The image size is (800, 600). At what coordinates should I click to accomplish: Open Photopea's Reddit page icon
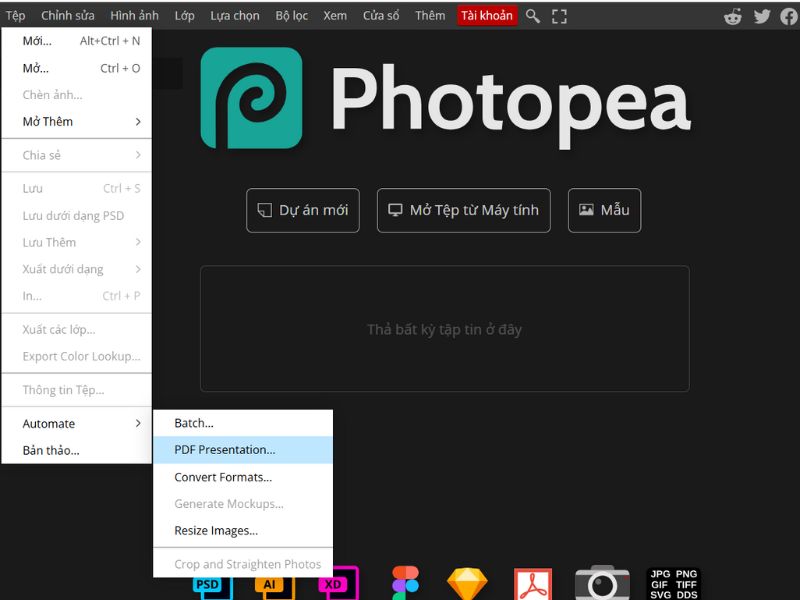pyautogui.click(x=733, y=16)
